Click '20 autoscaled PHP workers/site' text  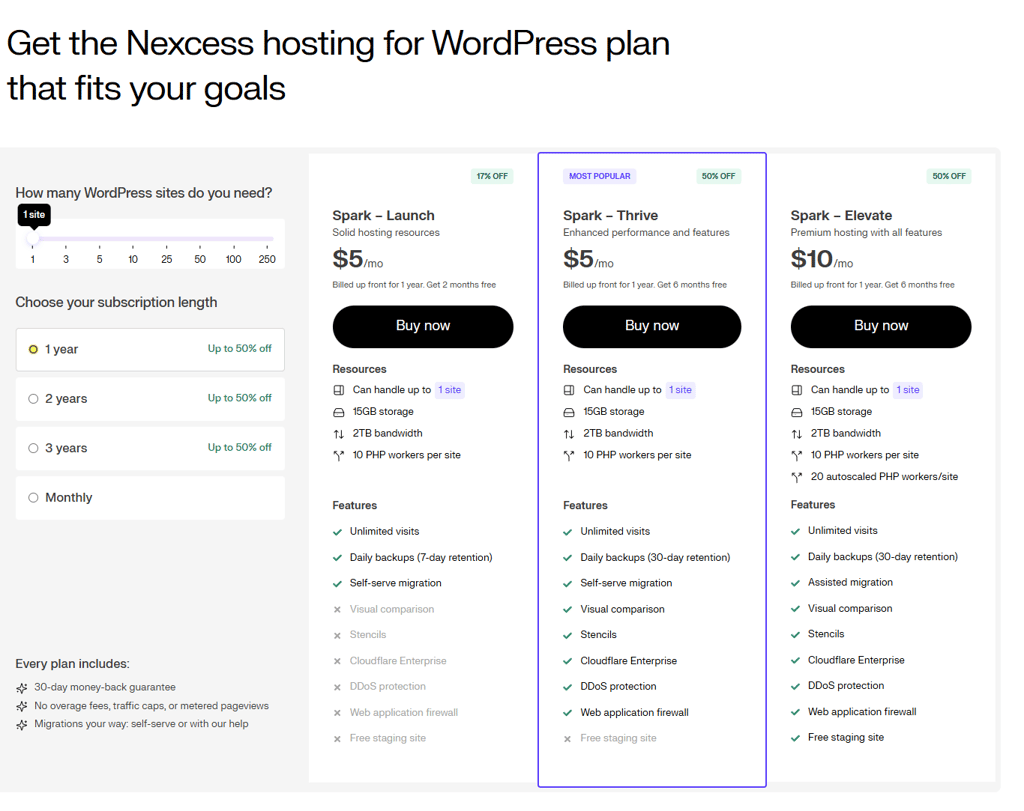tap(884, 477)
